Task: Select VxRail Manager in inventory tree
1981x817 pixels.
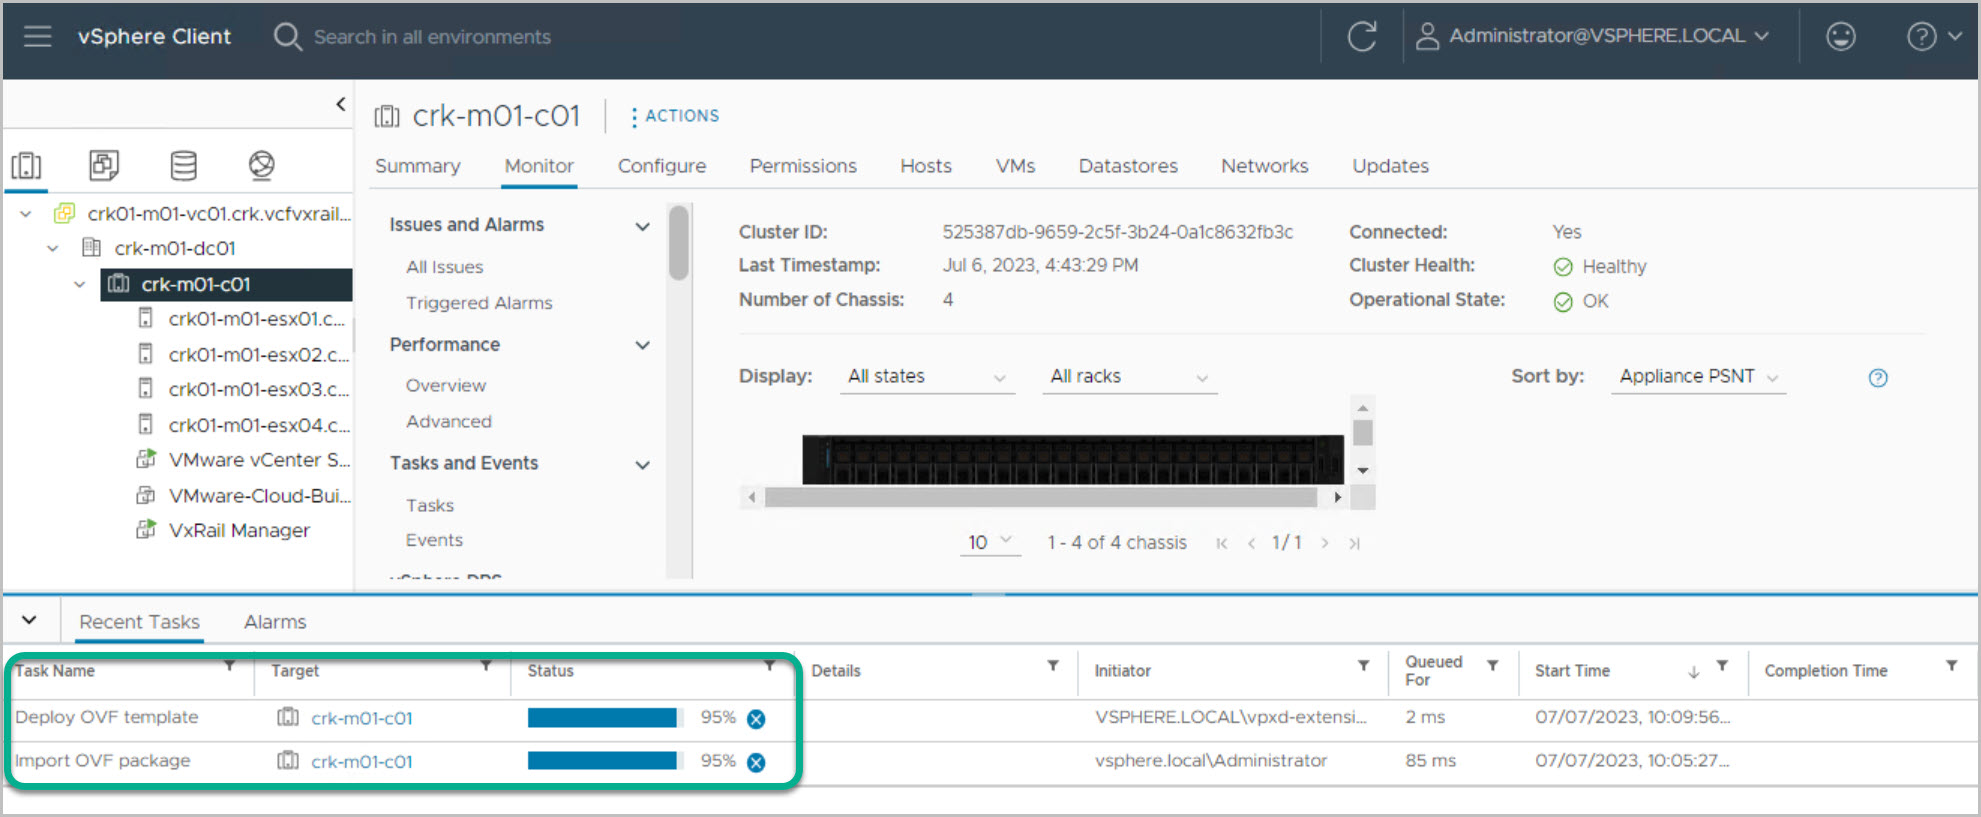Action: pos(239,531)
